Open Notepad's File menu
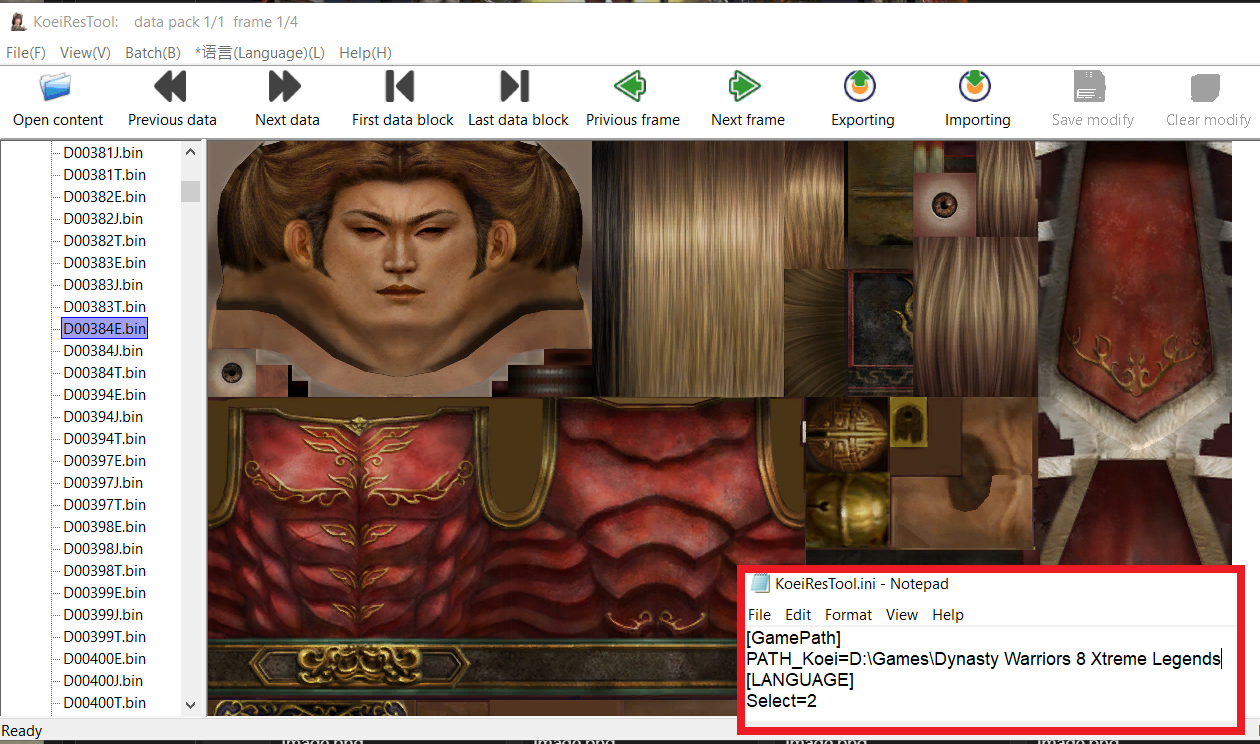The image size is (1260, 744). pyautogui.click(x=759, y=614)
